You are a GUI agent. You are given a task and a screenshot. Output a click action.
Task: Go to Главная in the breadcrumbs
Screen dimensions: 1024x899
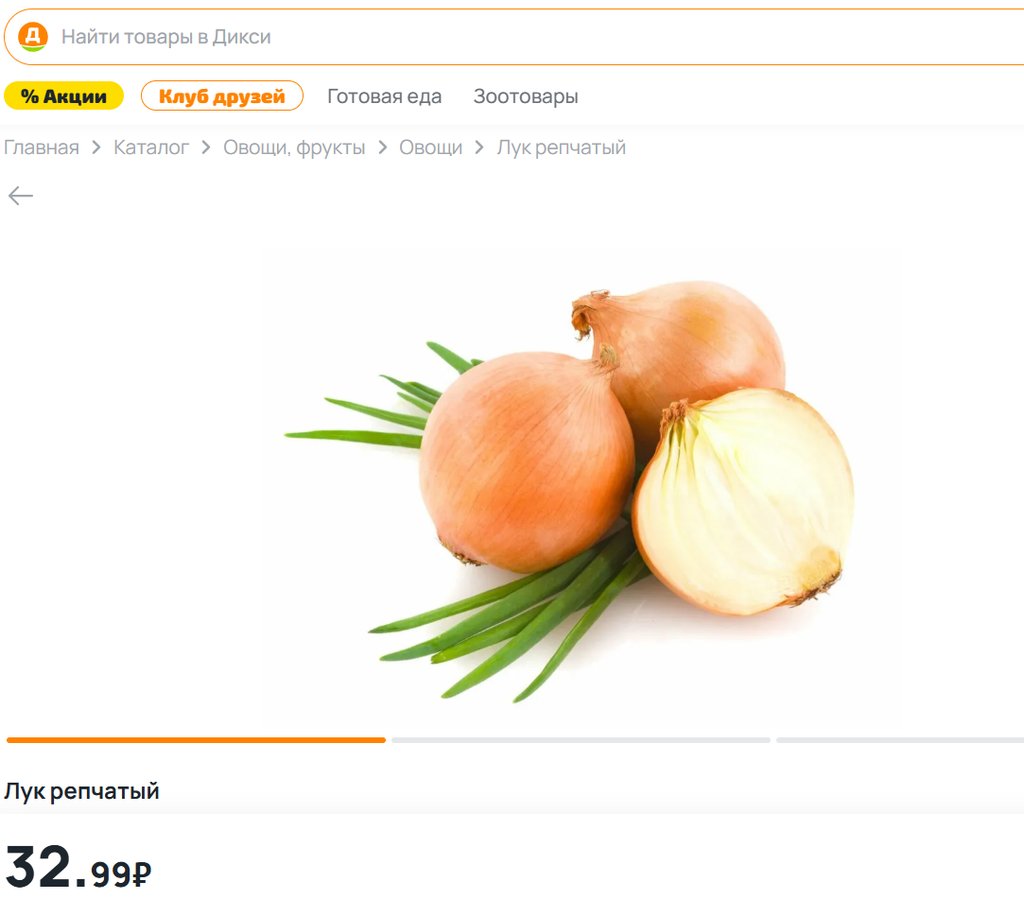42,148
